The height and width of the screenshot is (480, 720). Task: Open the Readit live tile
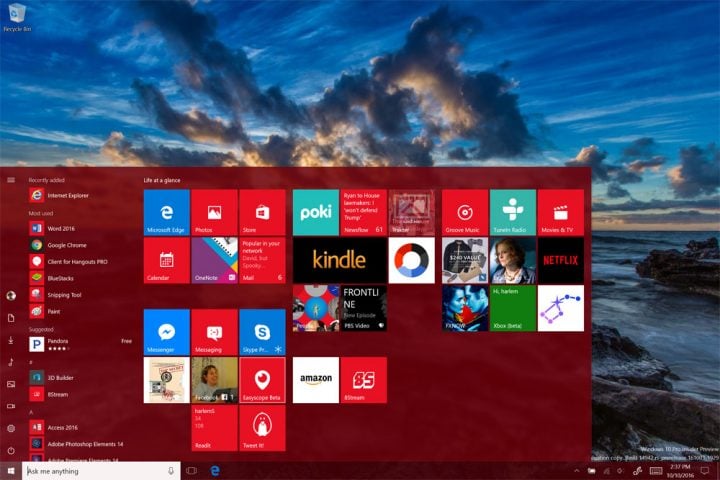(x=214, y=428)
